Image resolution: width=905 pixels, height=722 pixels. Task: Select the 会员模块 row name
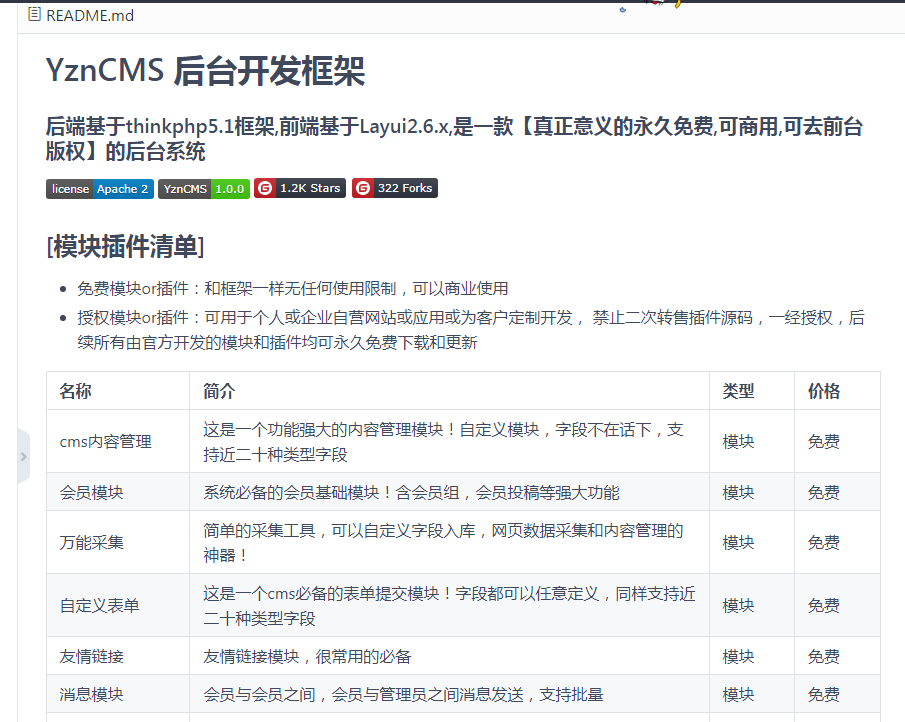coord(91,492)
